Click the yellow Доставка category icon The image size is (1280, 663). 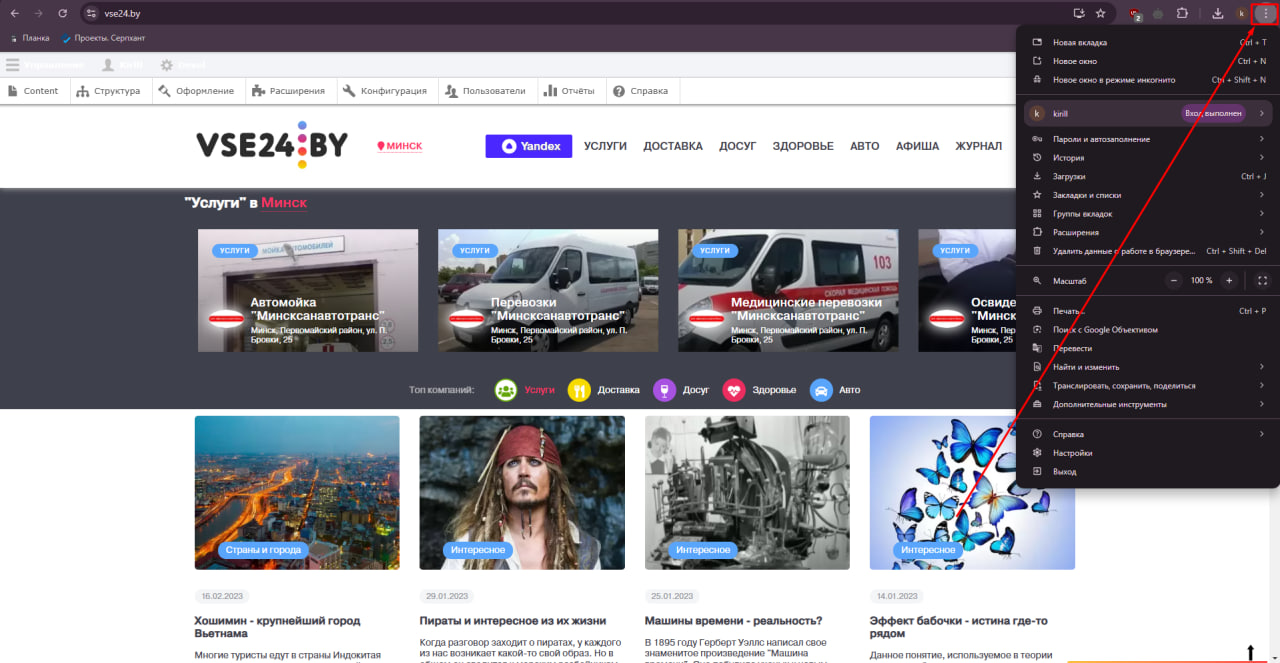click(578, 390)
